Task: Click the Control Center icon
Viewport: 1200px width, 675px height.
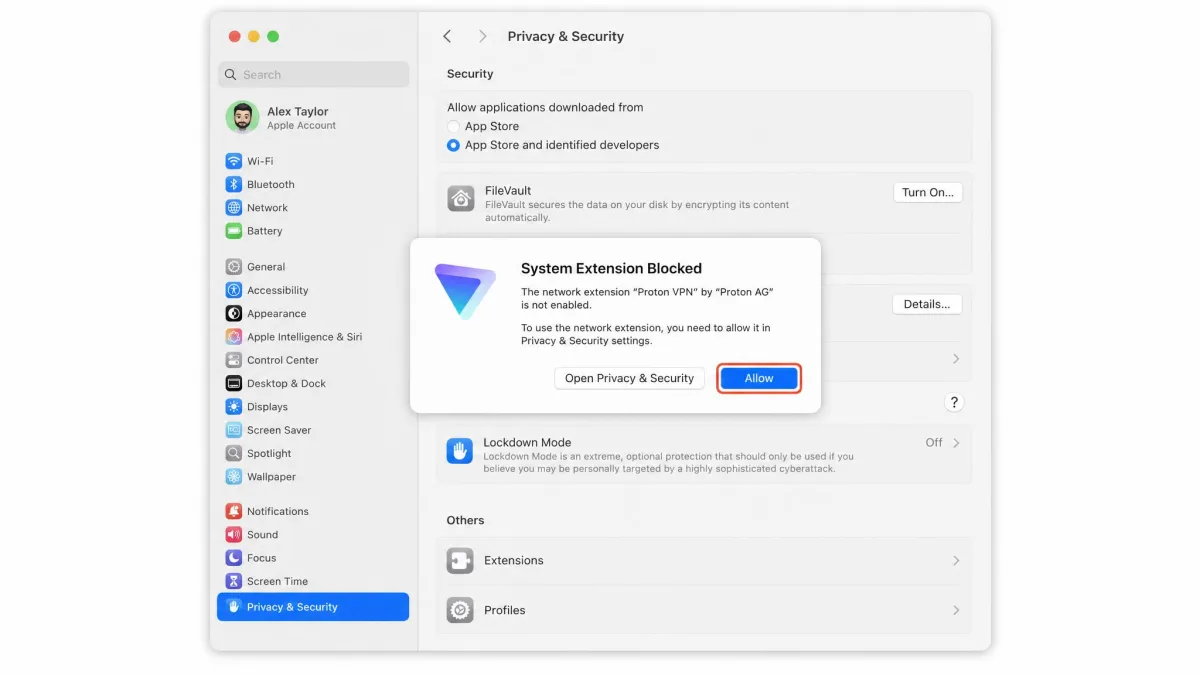Action: (x=233, y=360)
